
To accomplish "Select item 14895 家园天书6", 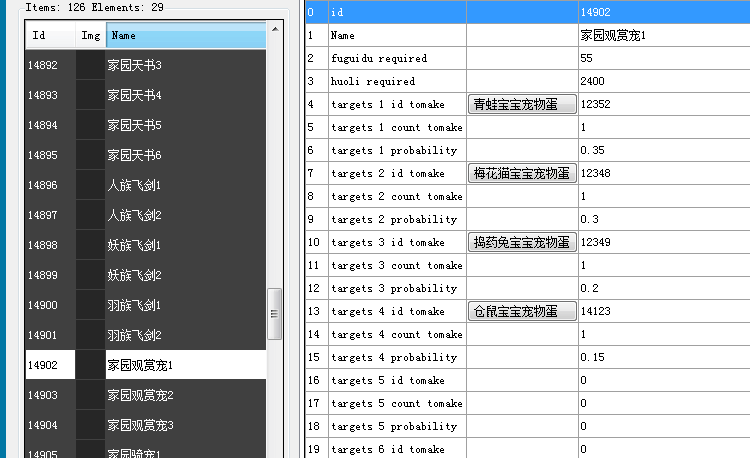I will pyautogui.click(x=146, y=155).
